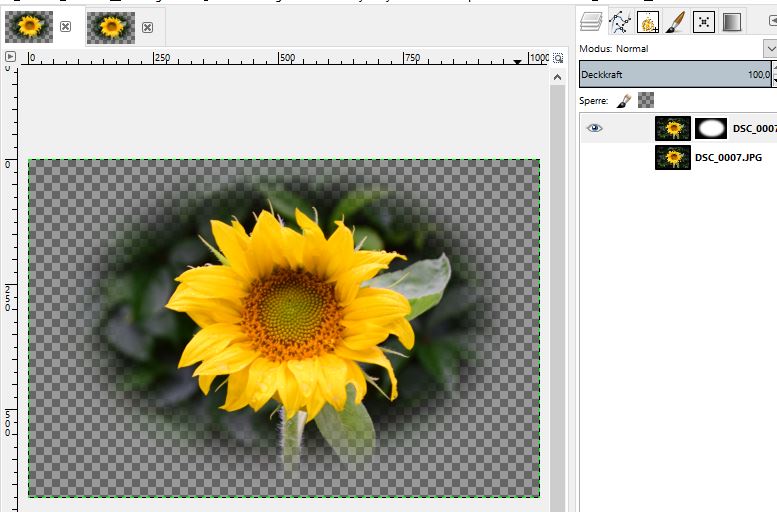Image resolution: width=777 pixels, height=512 pixels.
Task: Switch to the first sunflower image tab
Action: (x=30, y=27)
